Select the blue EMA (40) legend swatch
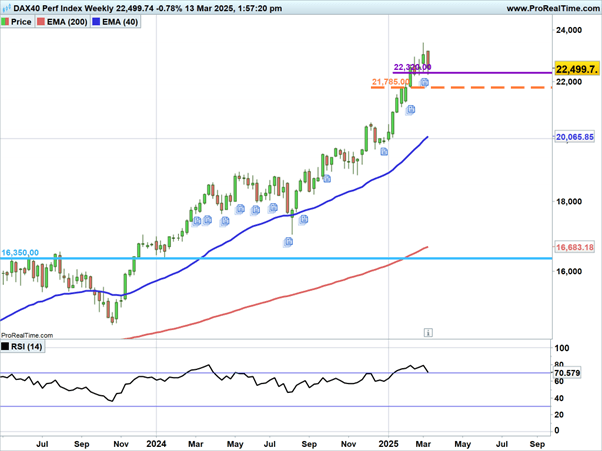This screenshot has width=602, height=451. [96, 22]
